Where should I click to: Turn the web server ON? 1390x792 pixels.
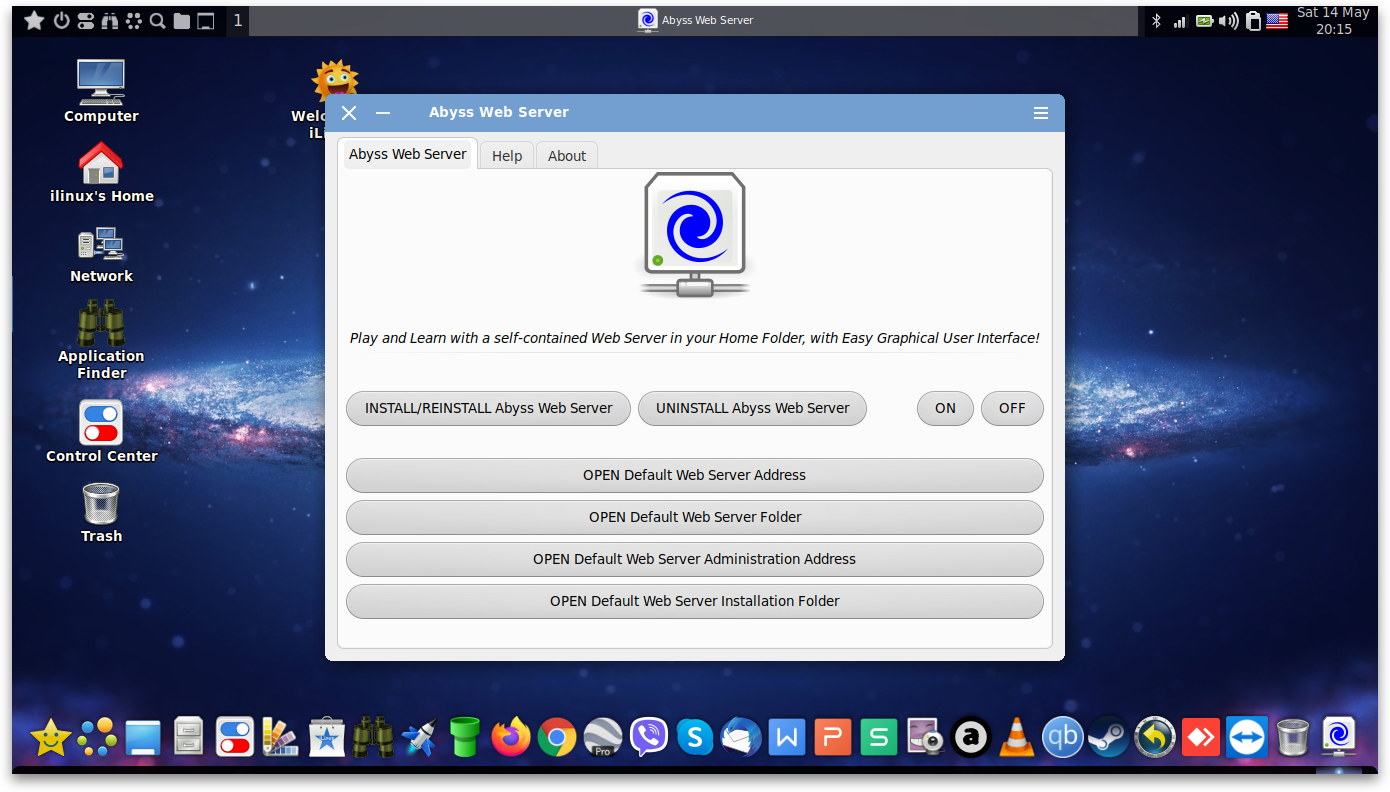946,408
